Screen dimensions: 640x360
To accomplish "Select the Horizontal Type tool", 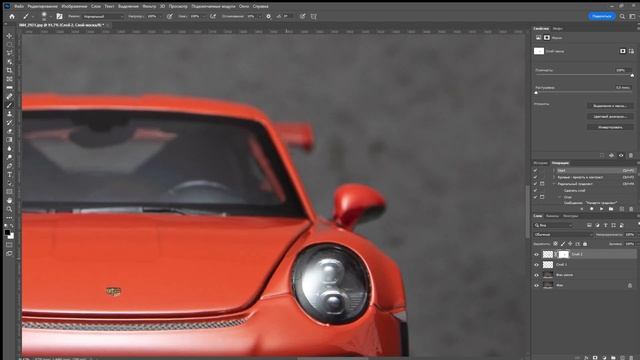I will (x=9, y=175).
